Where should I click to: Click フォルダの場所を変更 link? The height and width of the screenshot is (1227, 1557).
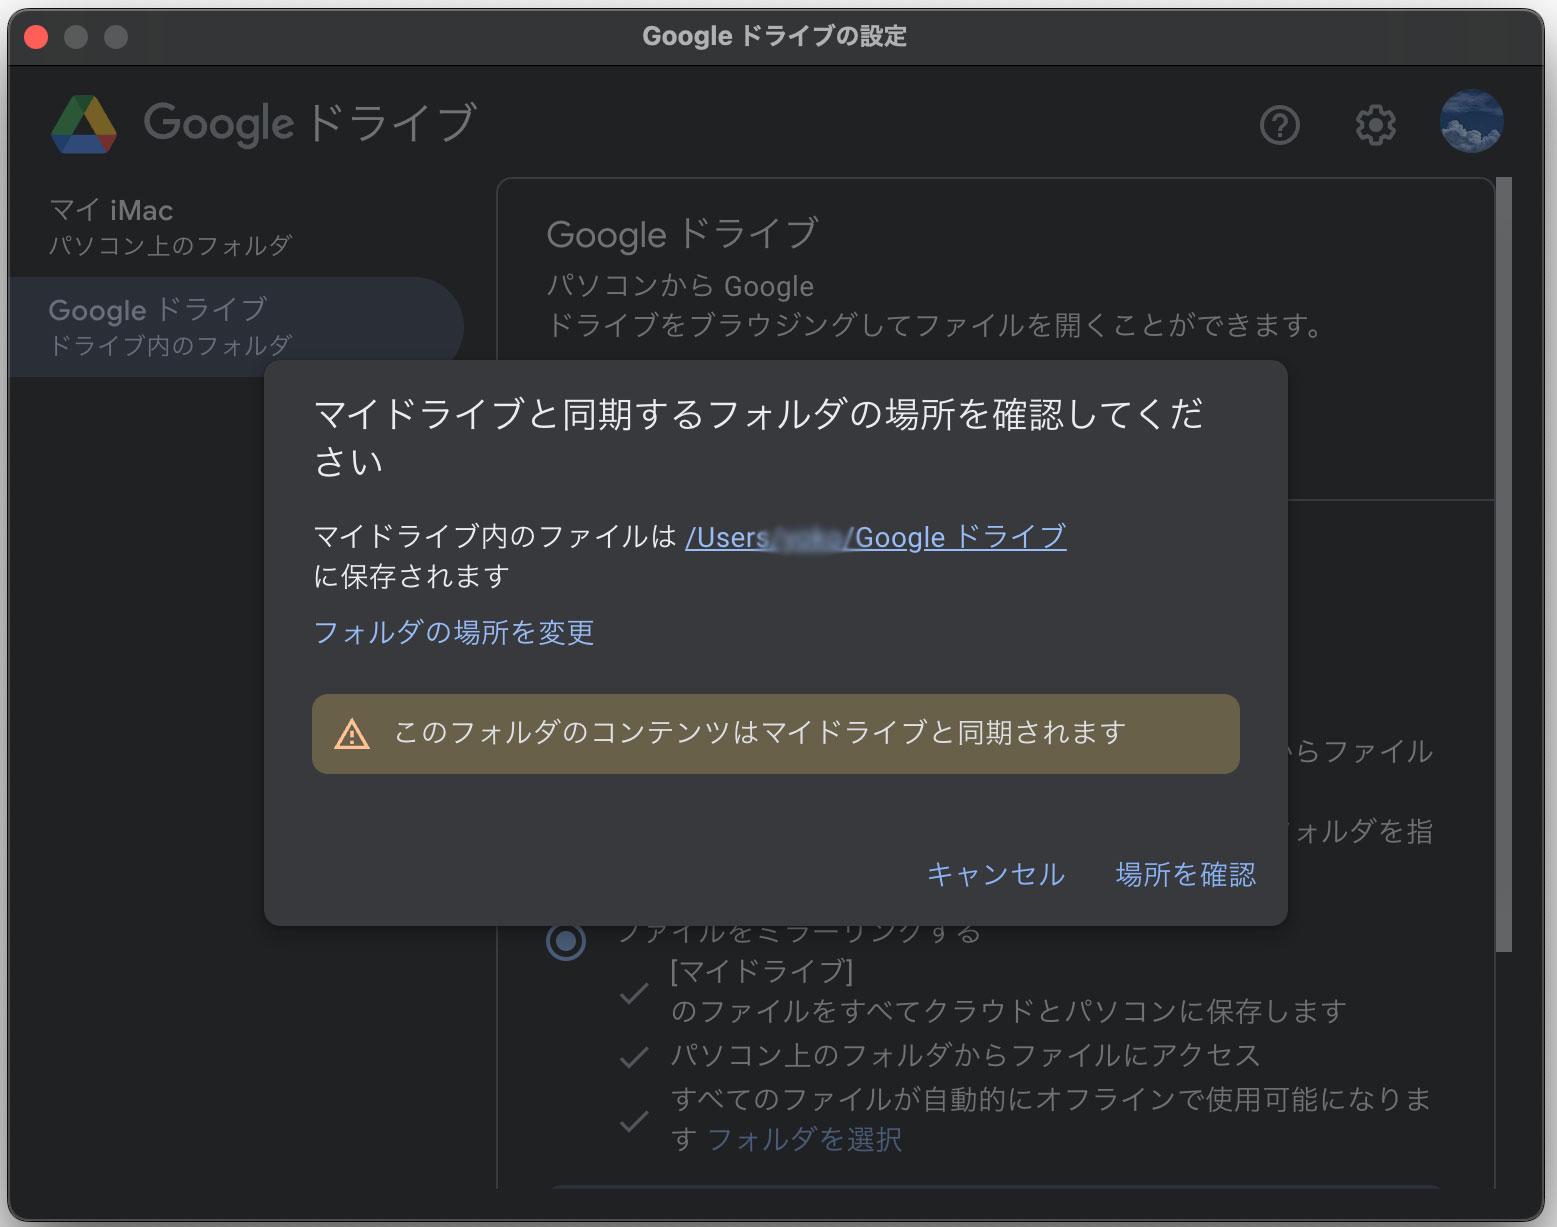pos(454,632)
